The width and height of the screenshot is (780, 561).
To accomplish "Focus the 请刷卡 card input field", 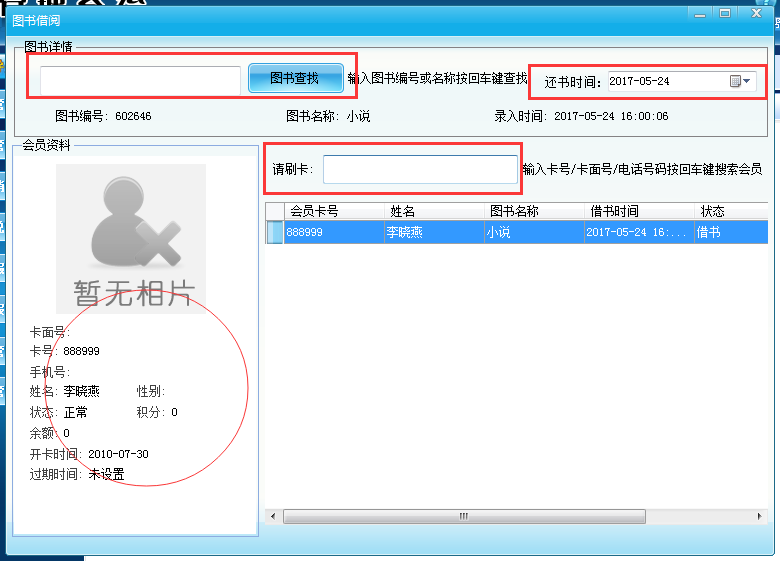I will (420, 169).
